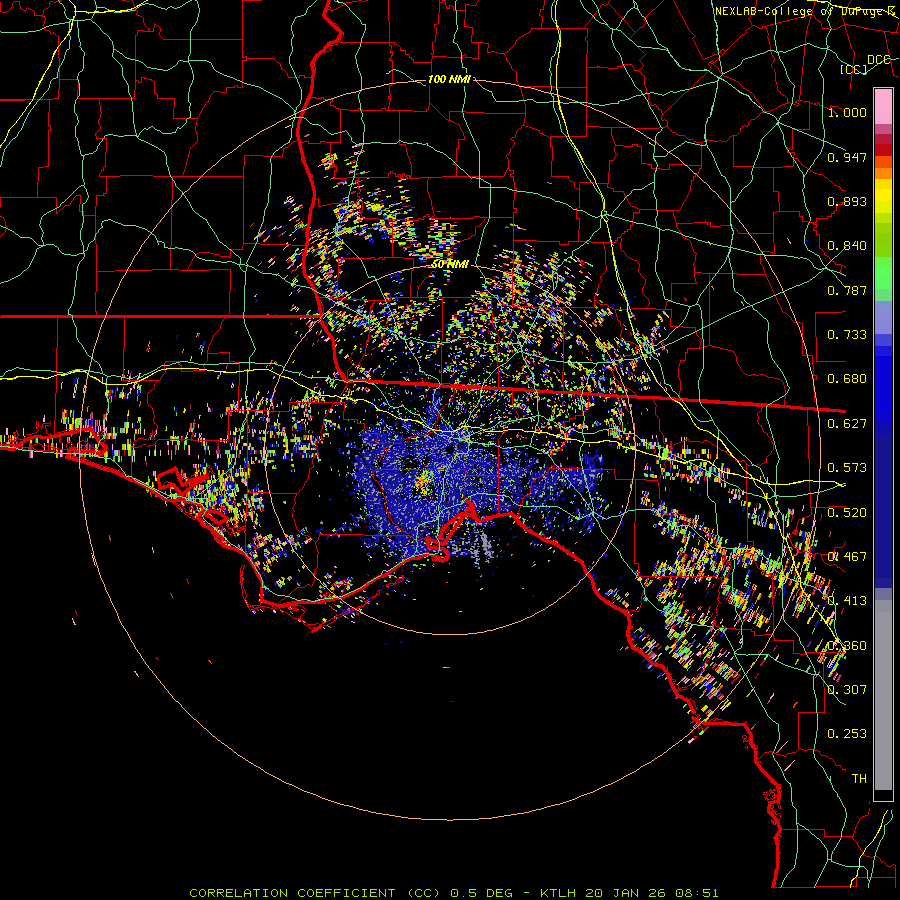Click the 0.5 DEG elevation text
Screen dimensions: 900x900
(480, 893)
